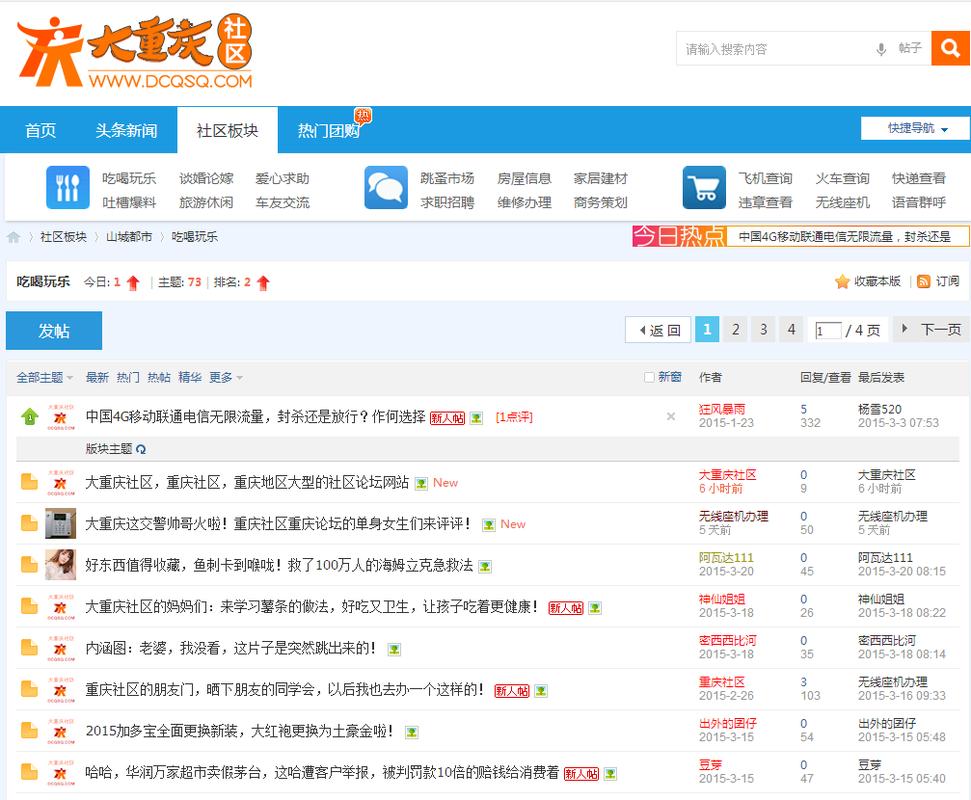Go to the 首页 tab
Image resolution: width=971 pixels, height=800 pixels.
pos(40,130)
